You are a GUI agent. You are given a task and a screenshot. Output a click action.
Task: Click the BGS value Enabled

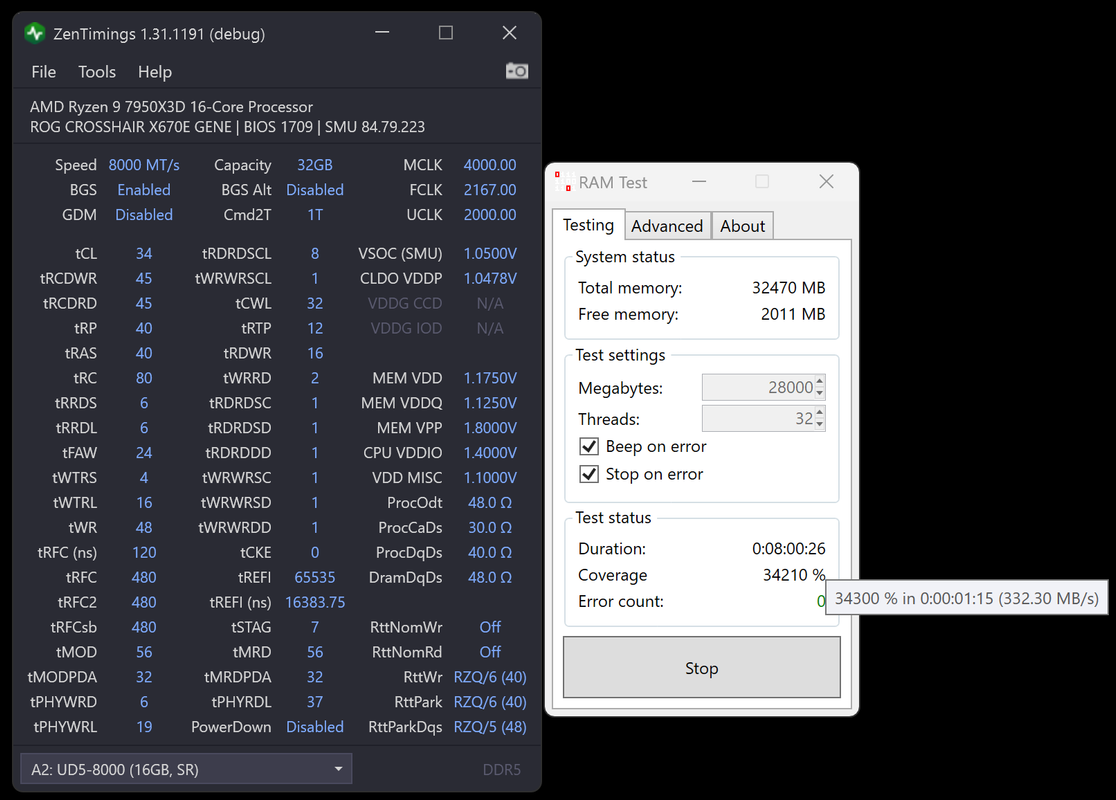click(x=144, y=190)
